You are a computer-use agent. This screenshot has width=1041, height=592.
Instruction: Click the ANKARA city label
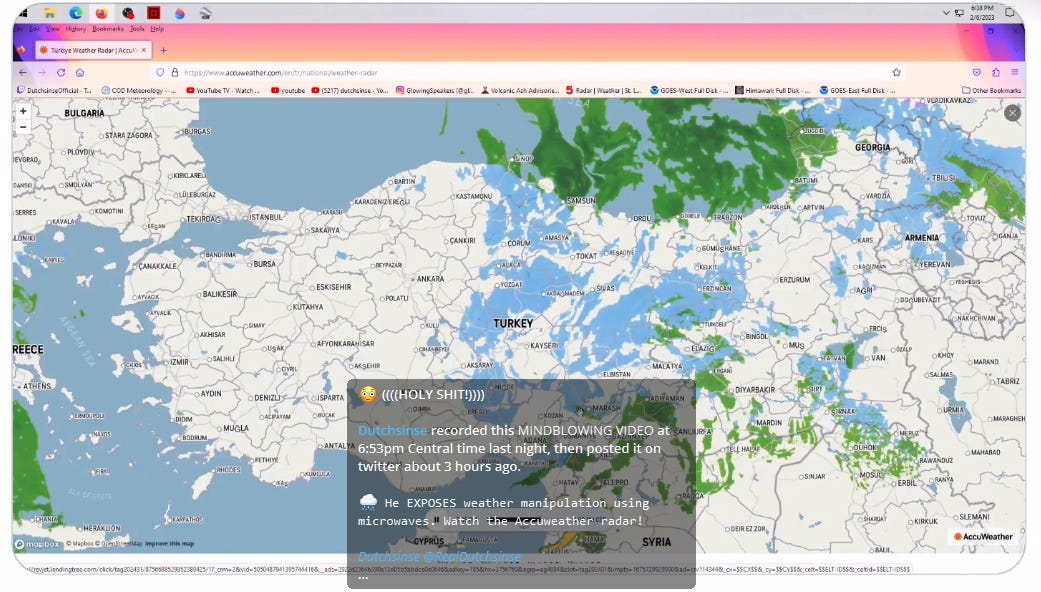tap(430, 279)
